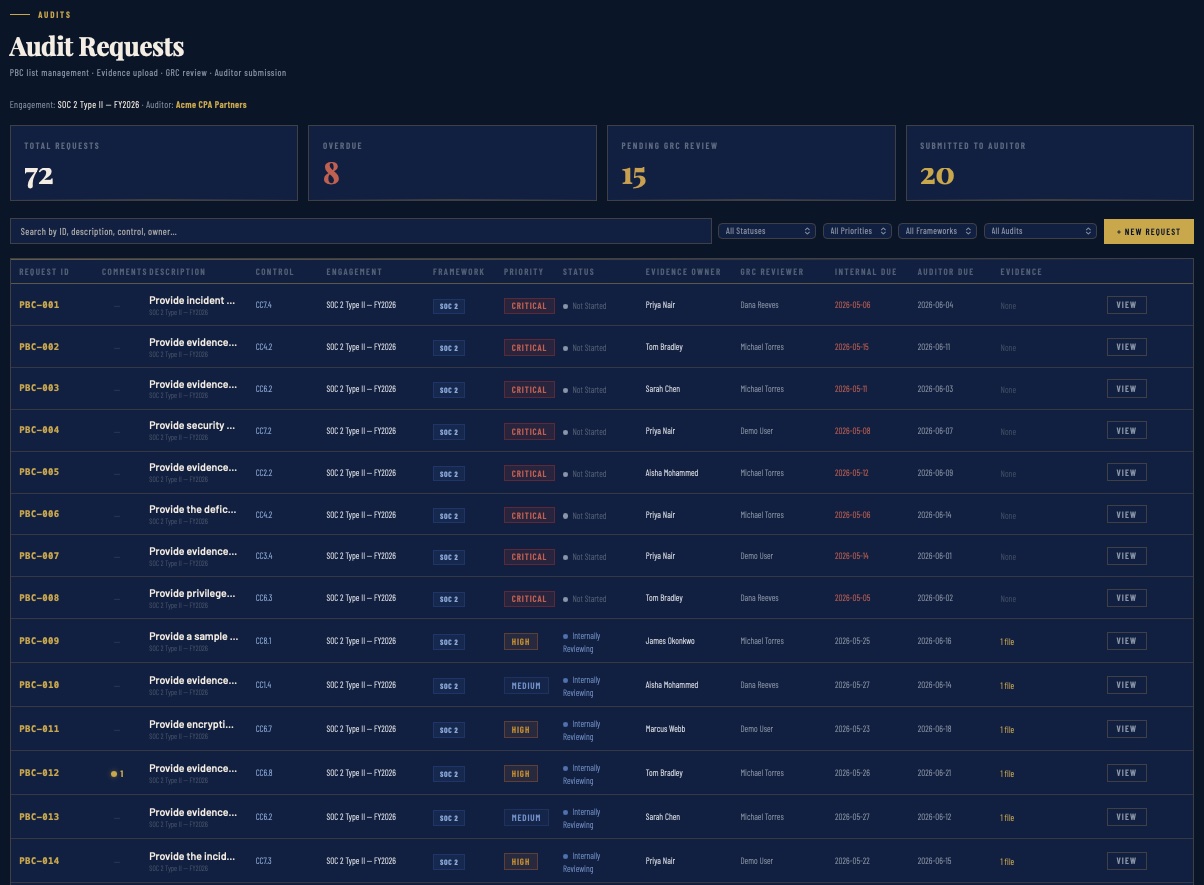Click control CC7.4 in PBC-001 row
This screenshot has height=885, width=1204.
[x=264, y=305]
